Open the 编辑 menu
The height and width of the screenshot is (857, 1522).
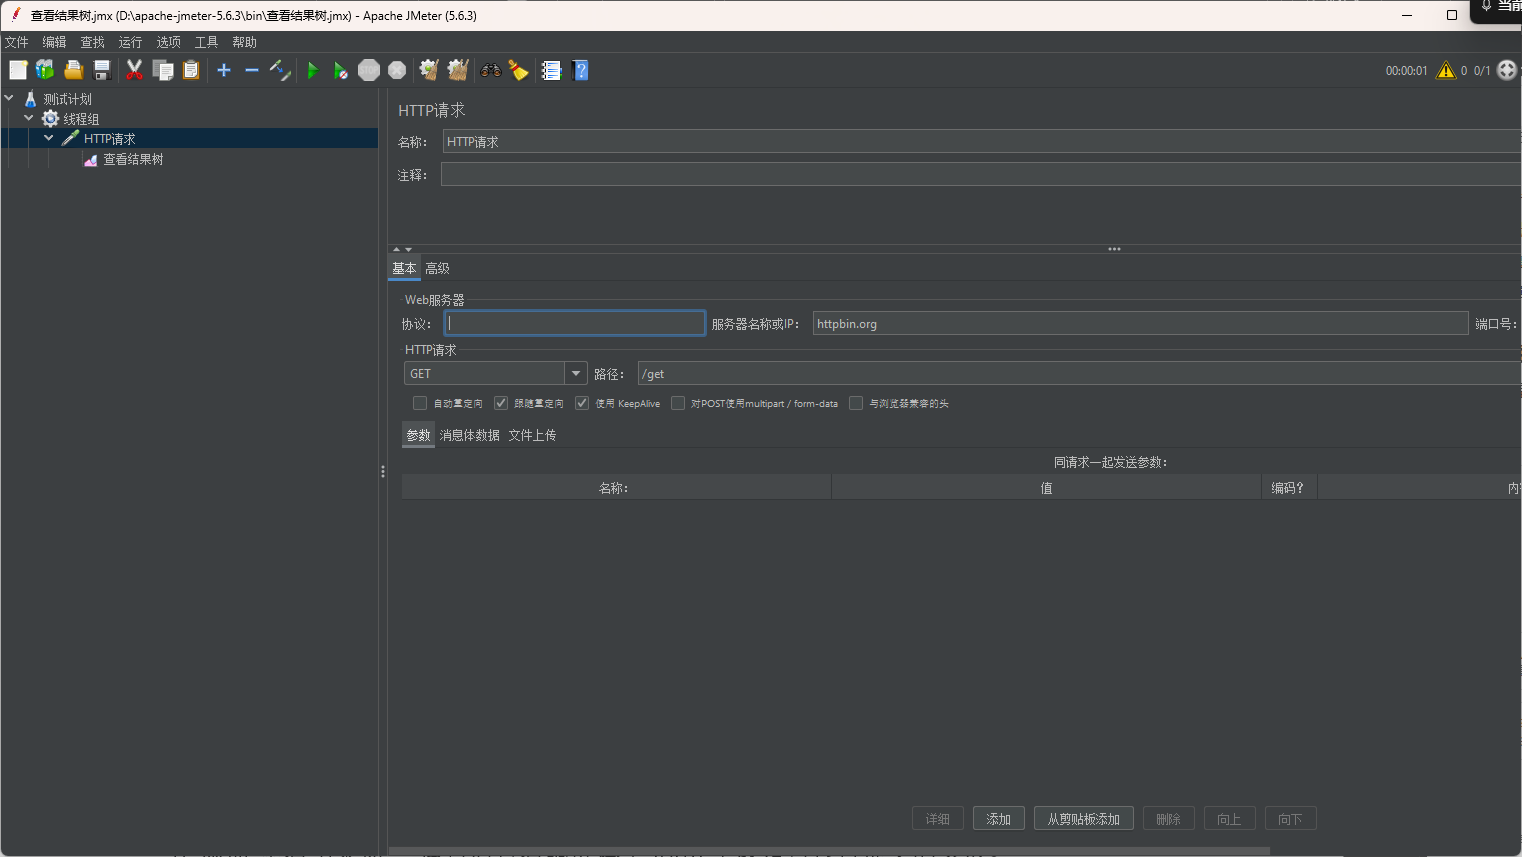click(54, 42)
